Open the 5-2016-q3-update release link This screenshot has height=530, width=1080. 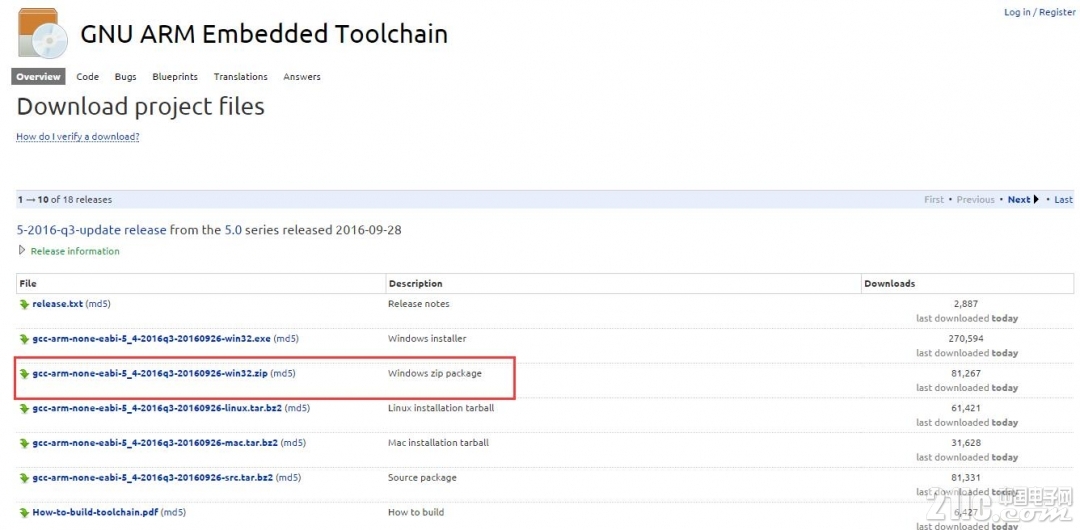click(92, 230)
